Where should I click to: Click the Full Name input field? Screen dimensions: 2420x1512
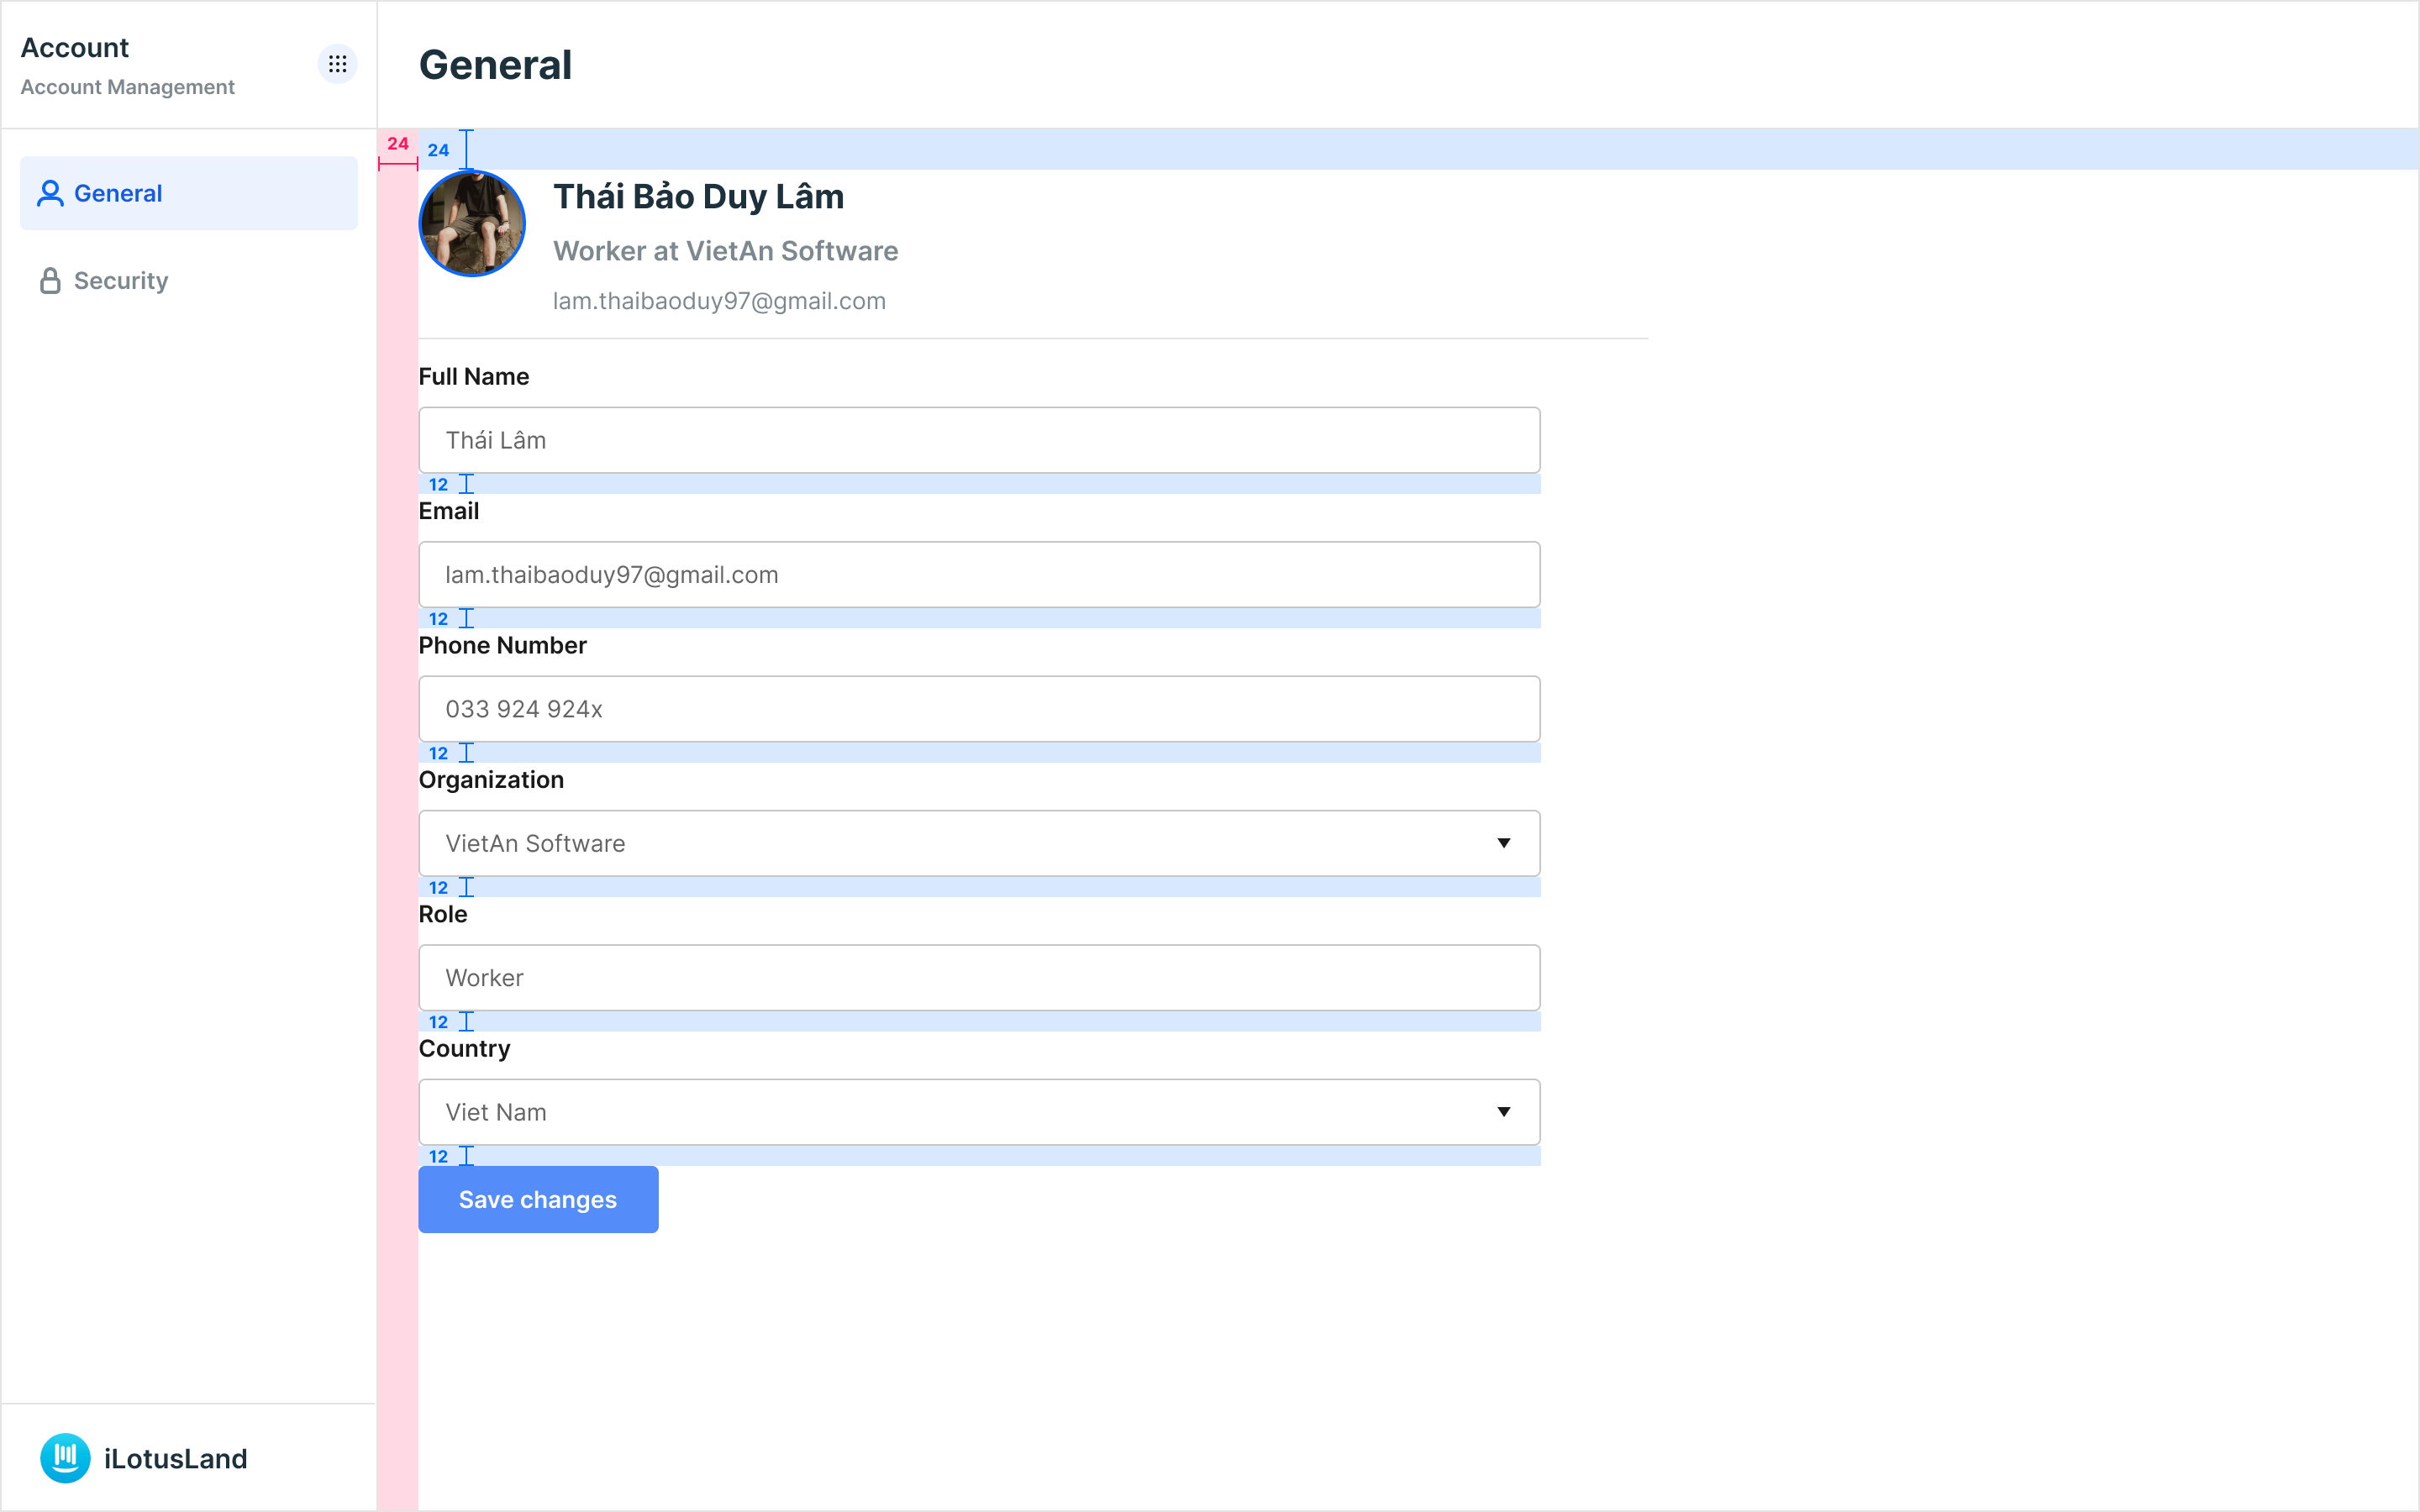pos(978,440)
